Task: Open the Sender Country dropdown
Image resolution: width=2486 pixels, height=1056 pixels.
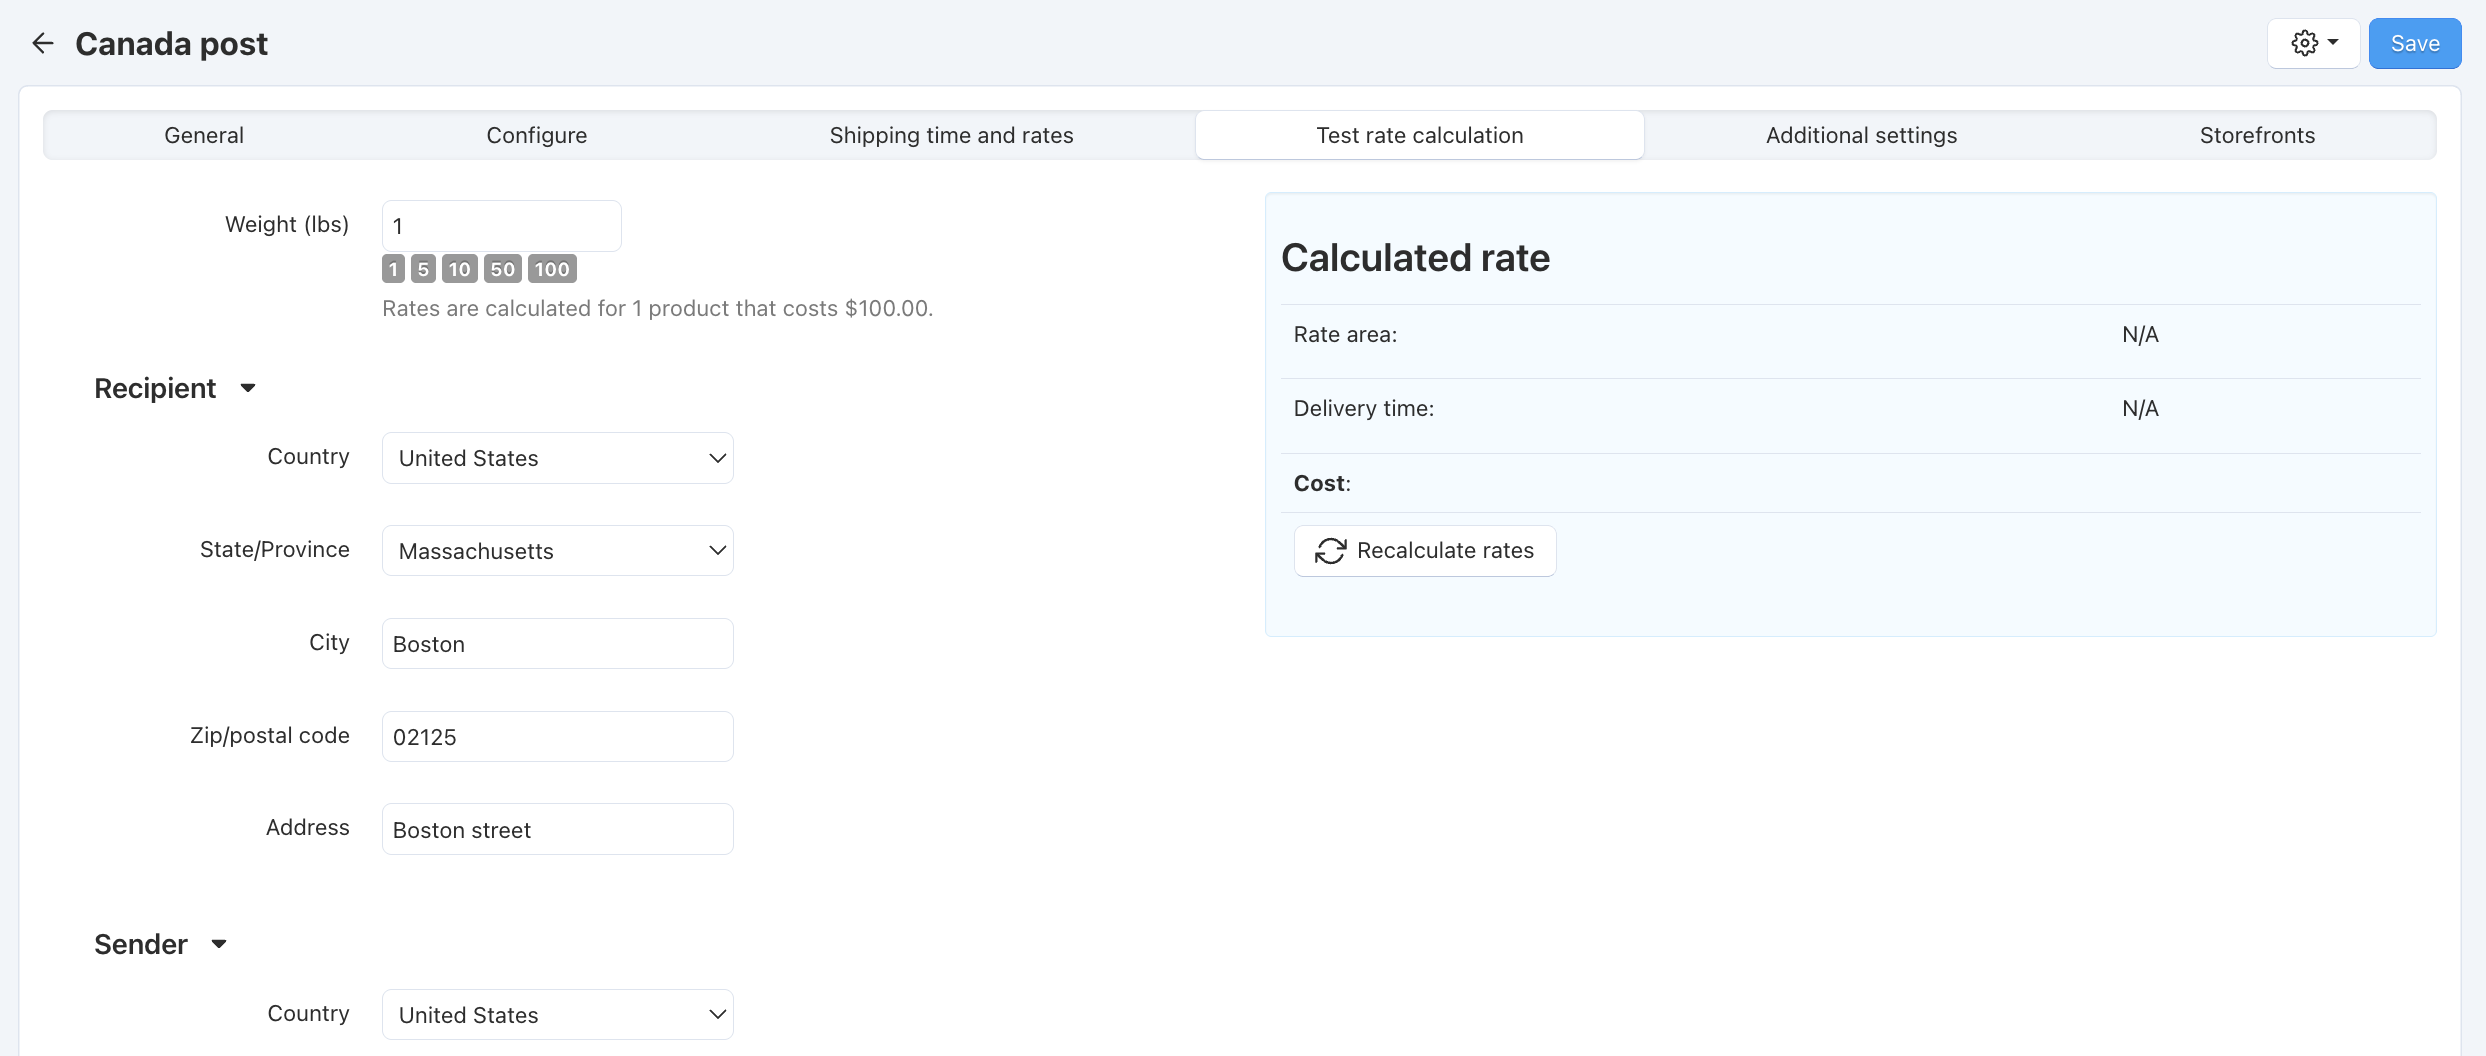Action: click(558, 1015)
